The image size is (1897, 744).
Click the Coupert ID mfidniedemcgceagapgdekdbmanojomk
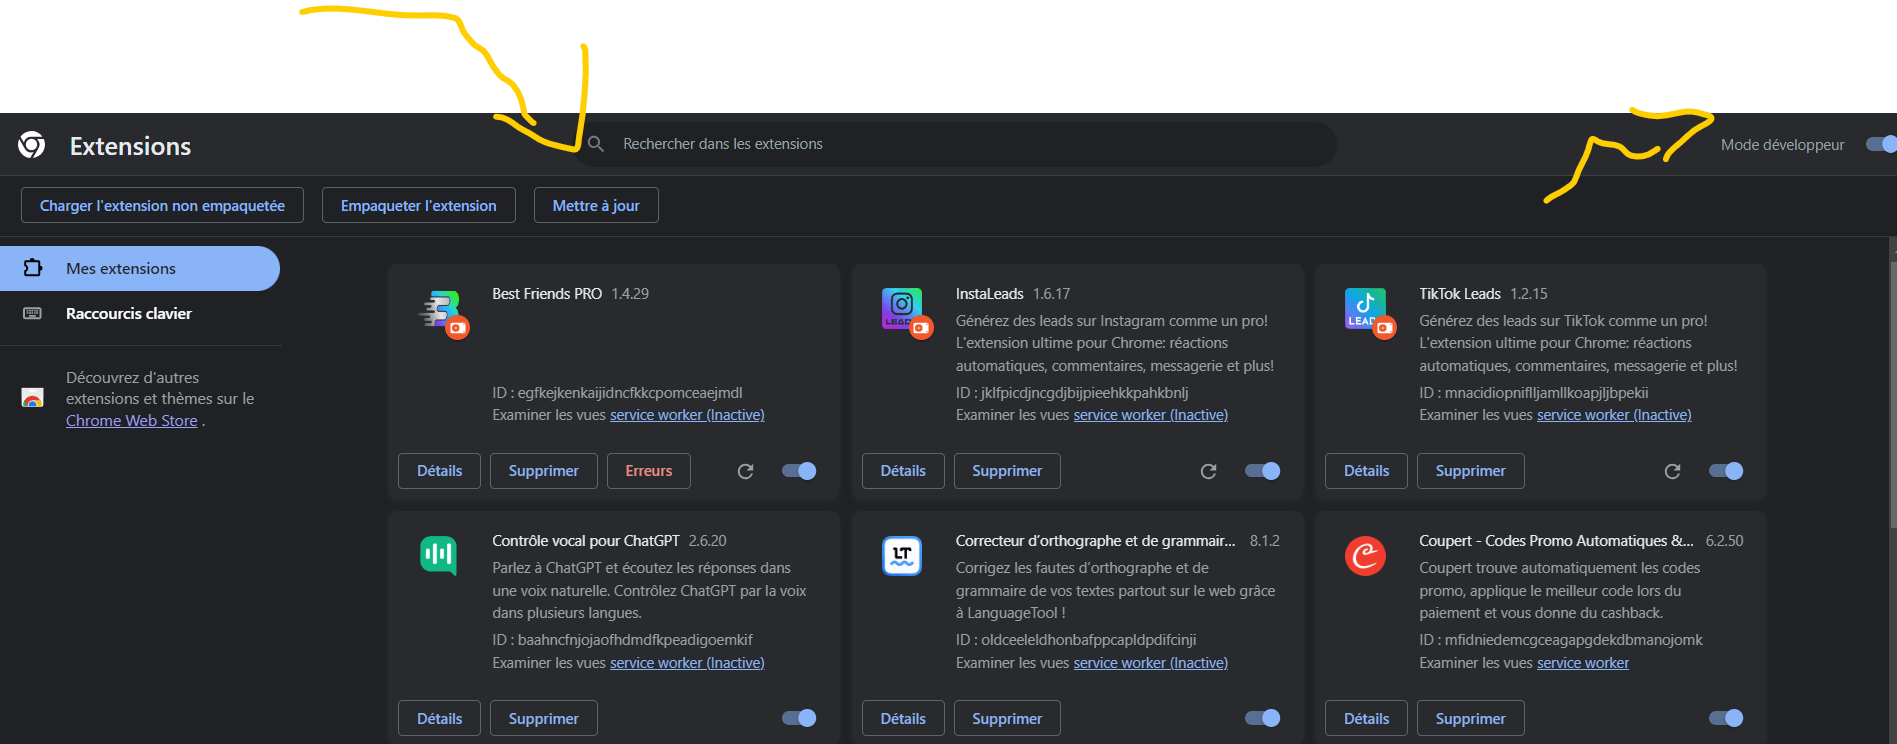(1574, 640)
